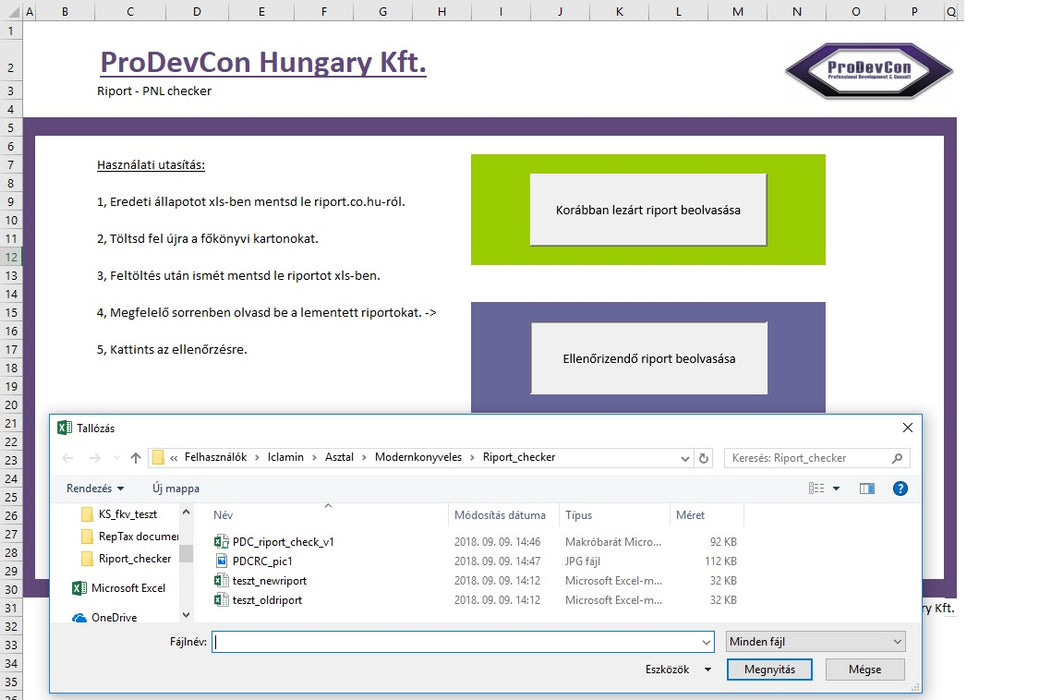Viewport: 1064px width, 700px height.
Task: Open OneDrive from the sidebar icon
Action: coord(78,617)
